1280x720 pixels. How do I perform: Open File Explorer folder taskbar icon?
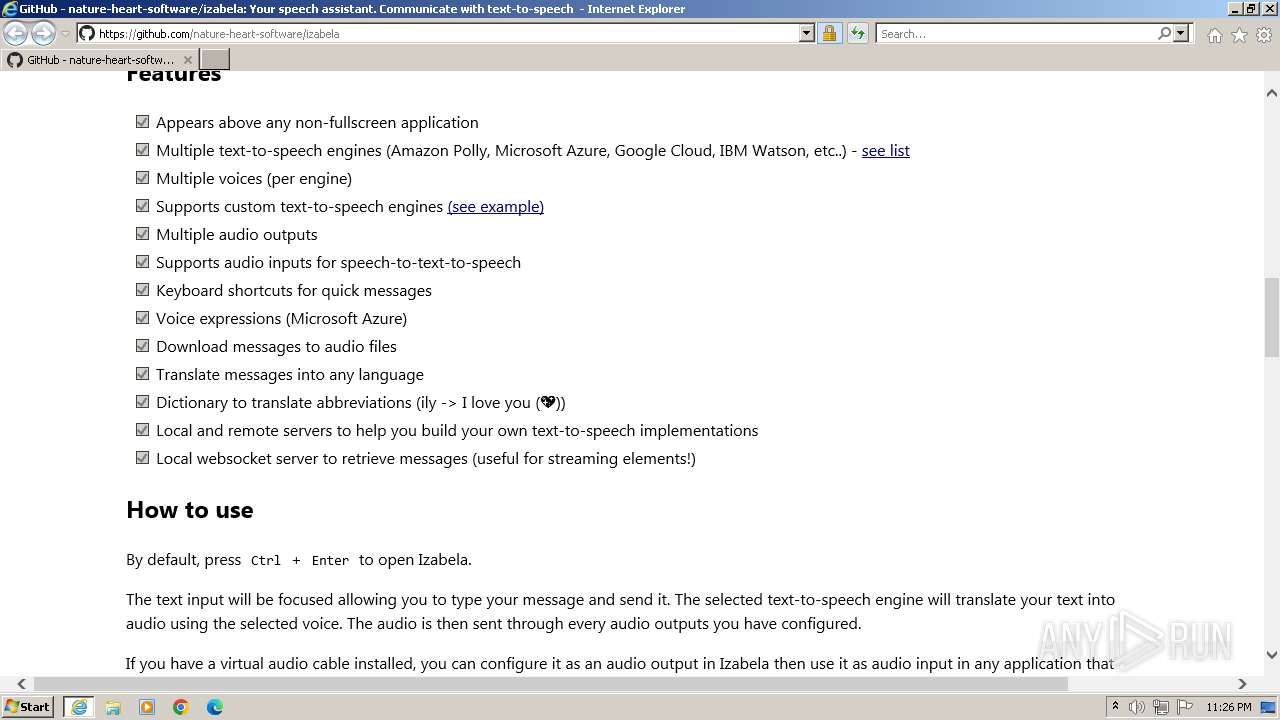(113, 707)
